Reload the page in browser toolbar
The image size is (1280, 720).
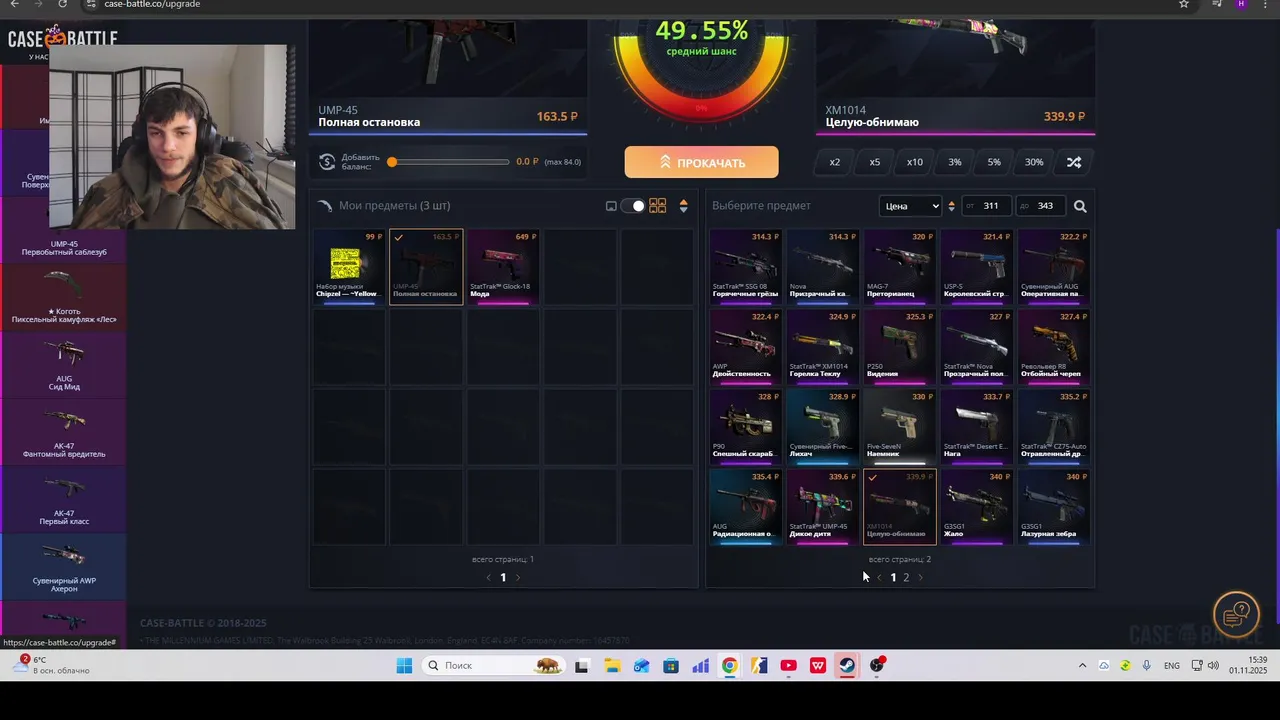click(x=62, y=4)
